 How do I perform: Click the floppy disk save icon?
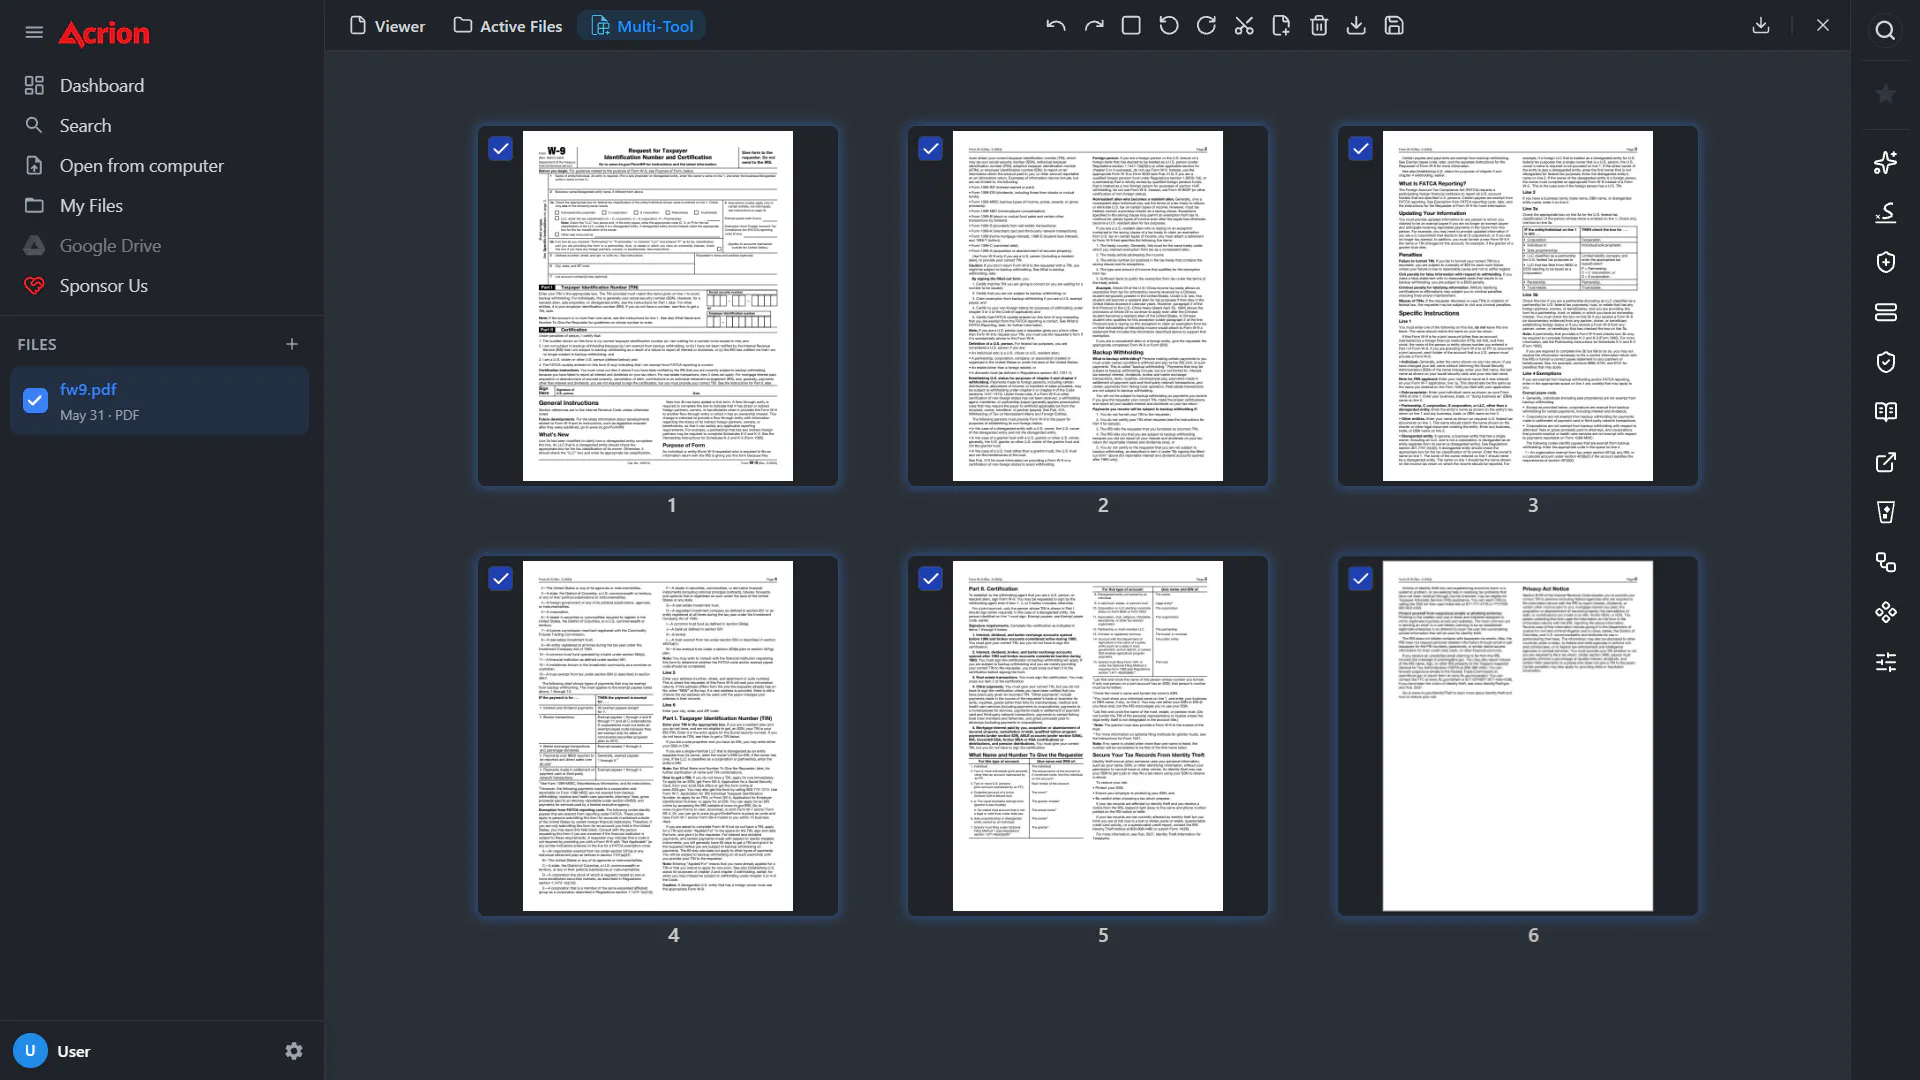click(1394, 26)
